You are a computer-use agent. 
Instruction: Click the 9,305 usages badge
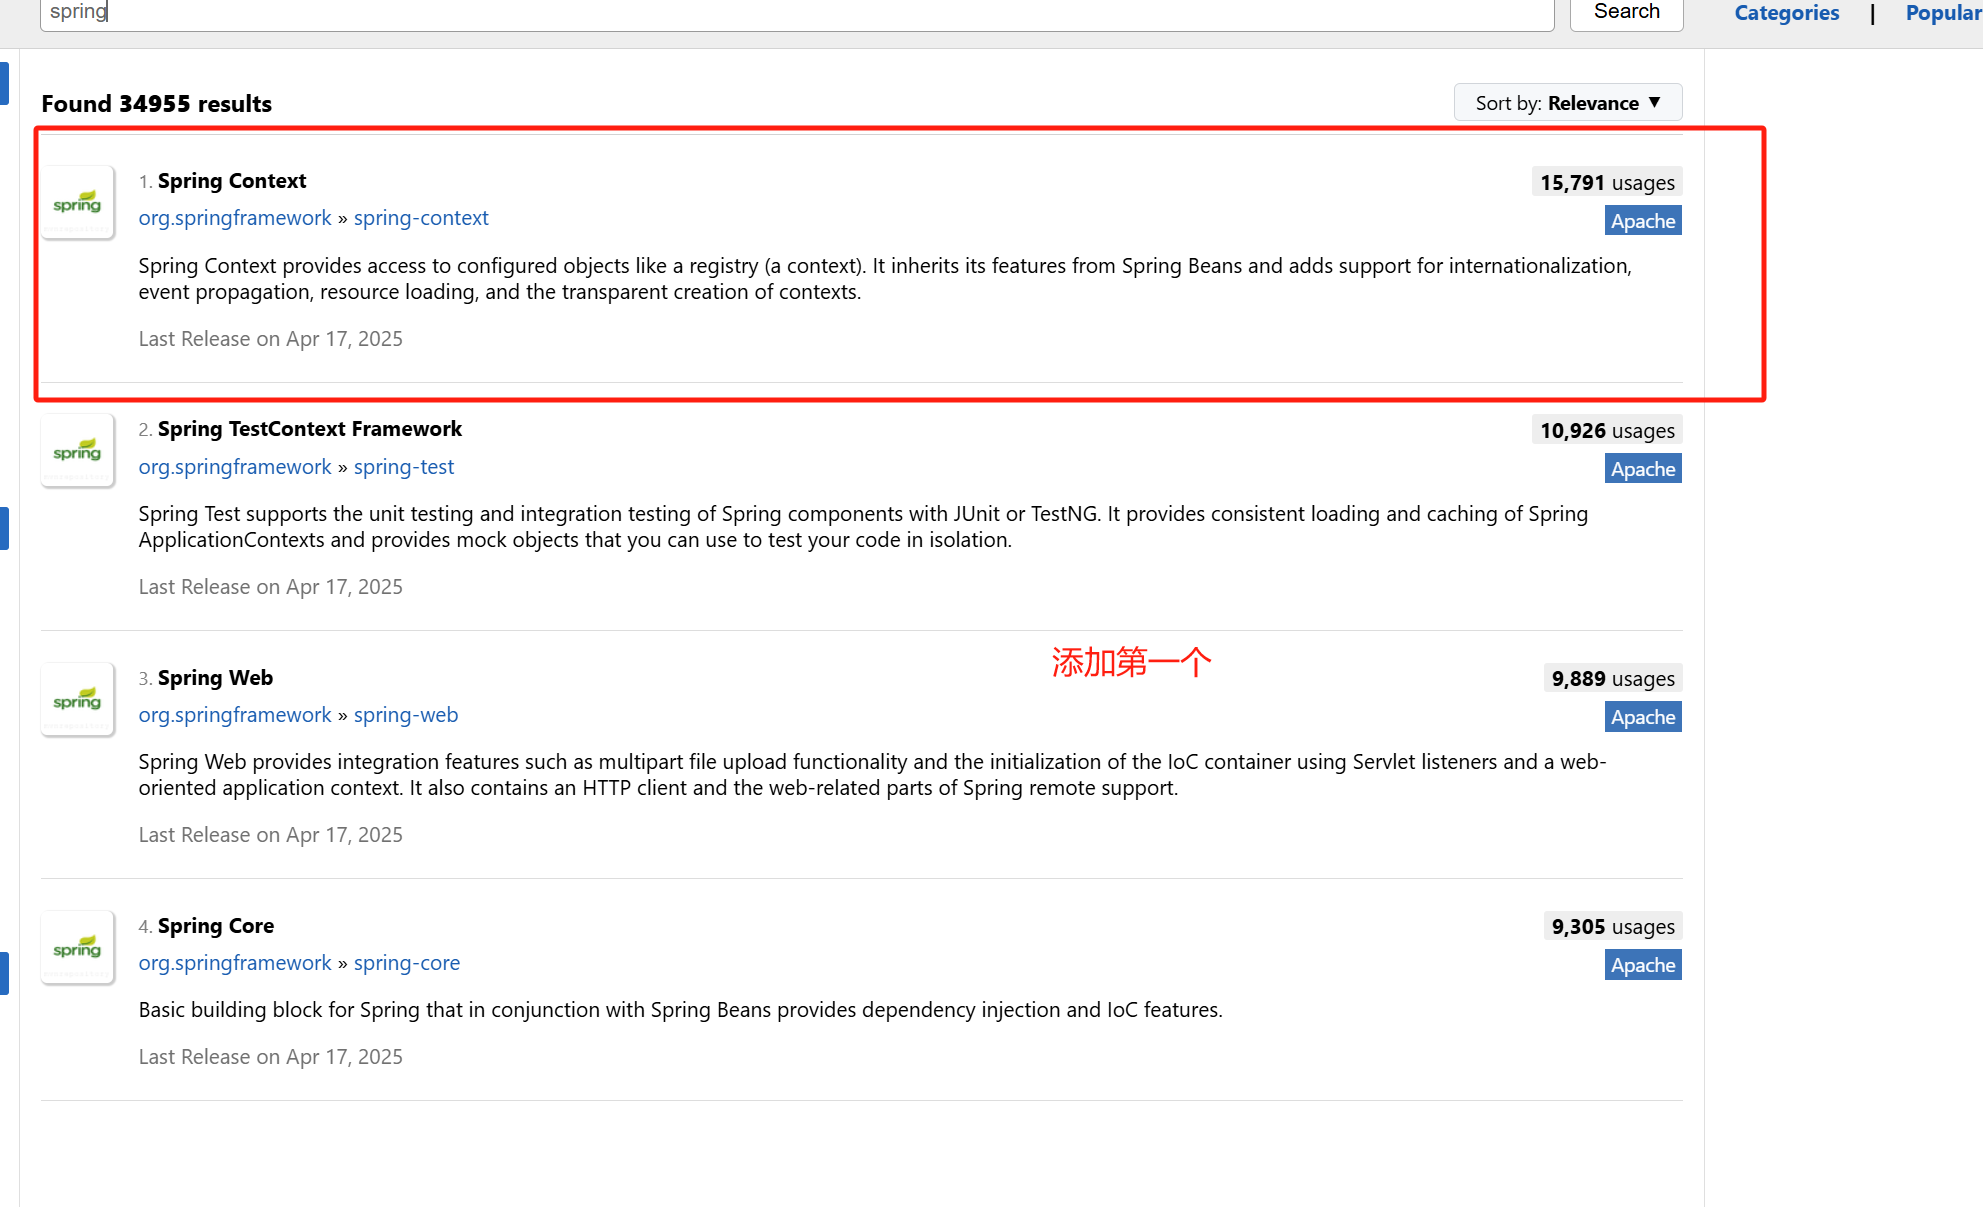pos(1613,926)
